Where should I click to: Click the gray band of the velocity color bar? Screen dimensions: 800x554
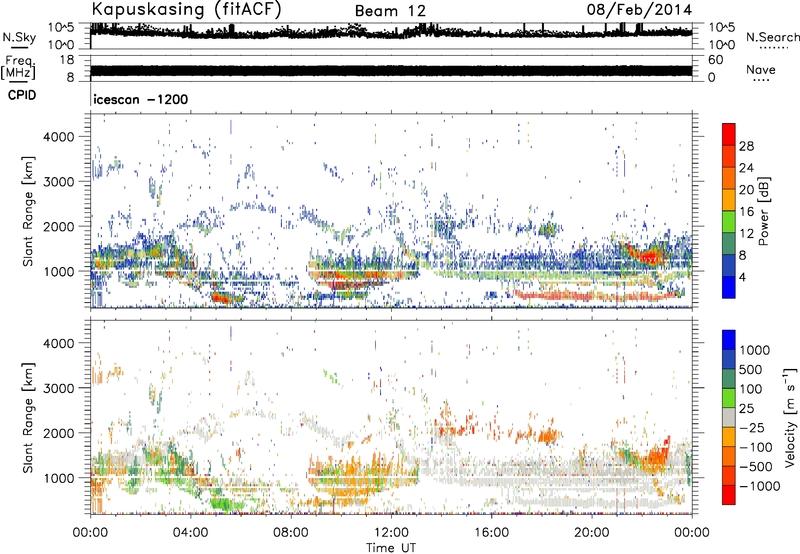pos(729,417)
